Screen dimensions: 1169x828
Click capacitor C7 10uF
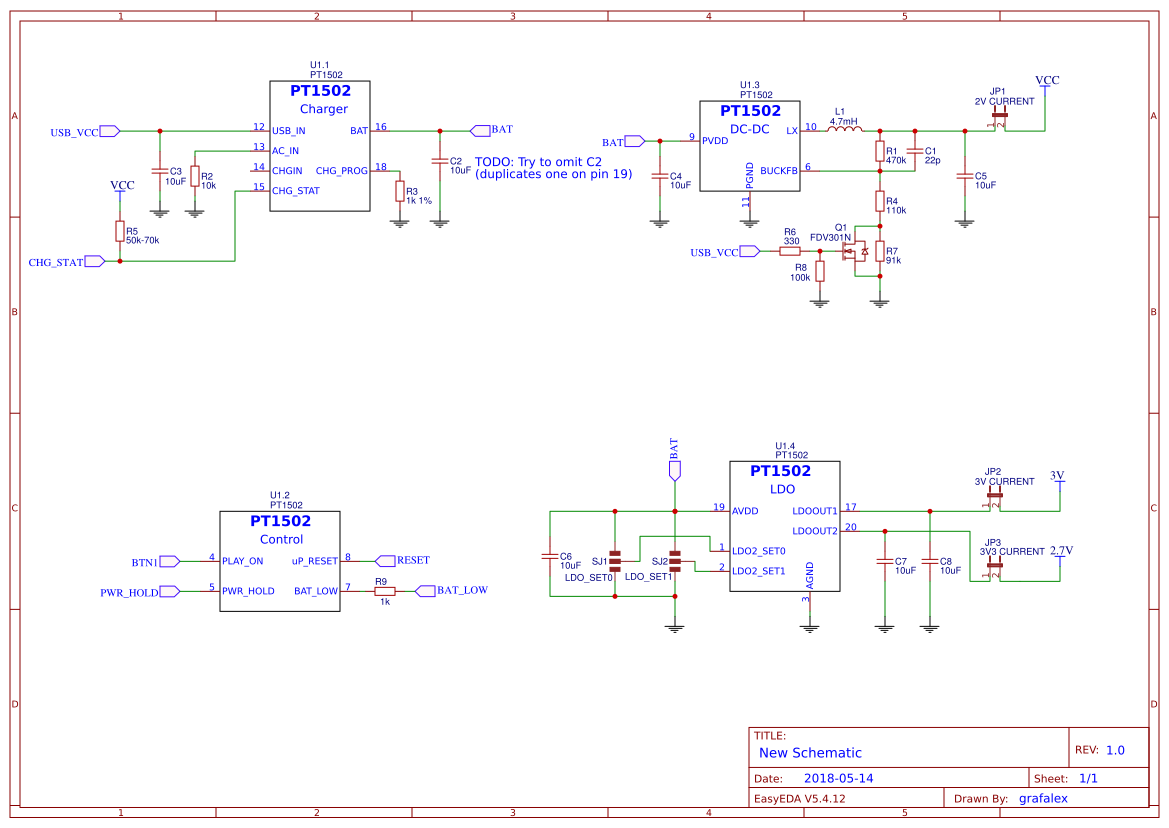(x=884, y=562)
